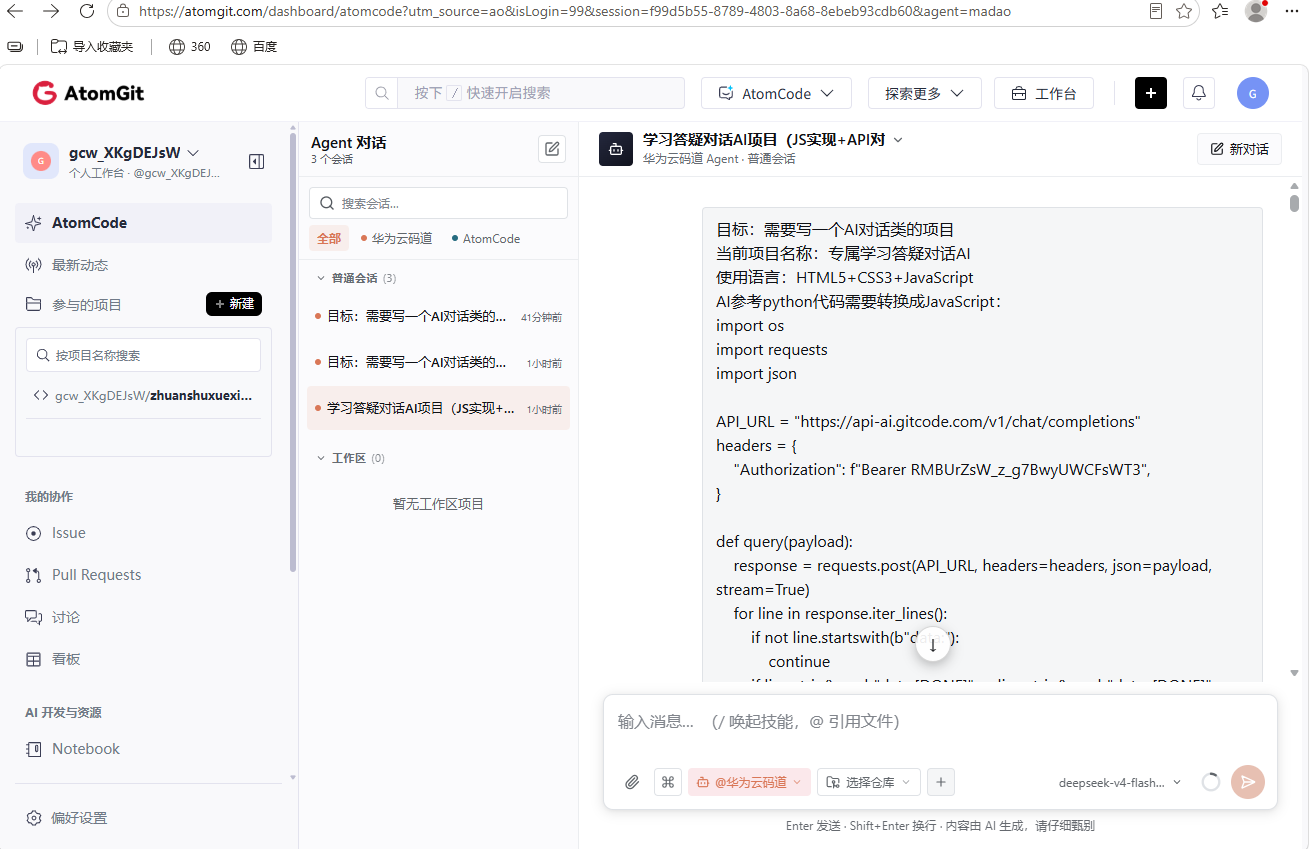Open the gcw_XKgDEJsW workspace switcher
The image size is (1309, 849).
[x=134, y=153]
